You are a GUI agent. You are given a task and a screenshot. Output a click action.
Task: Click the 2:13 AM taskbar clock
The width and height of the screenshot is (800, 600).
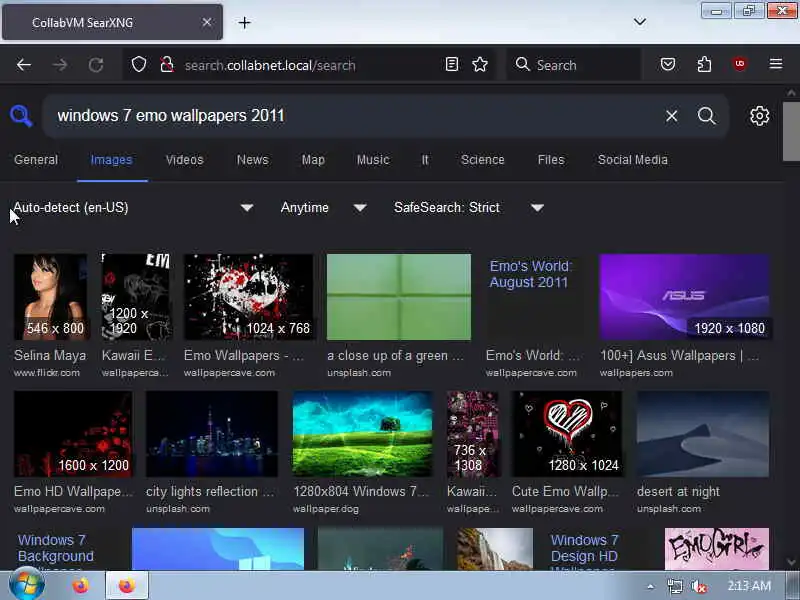point(749,586)
